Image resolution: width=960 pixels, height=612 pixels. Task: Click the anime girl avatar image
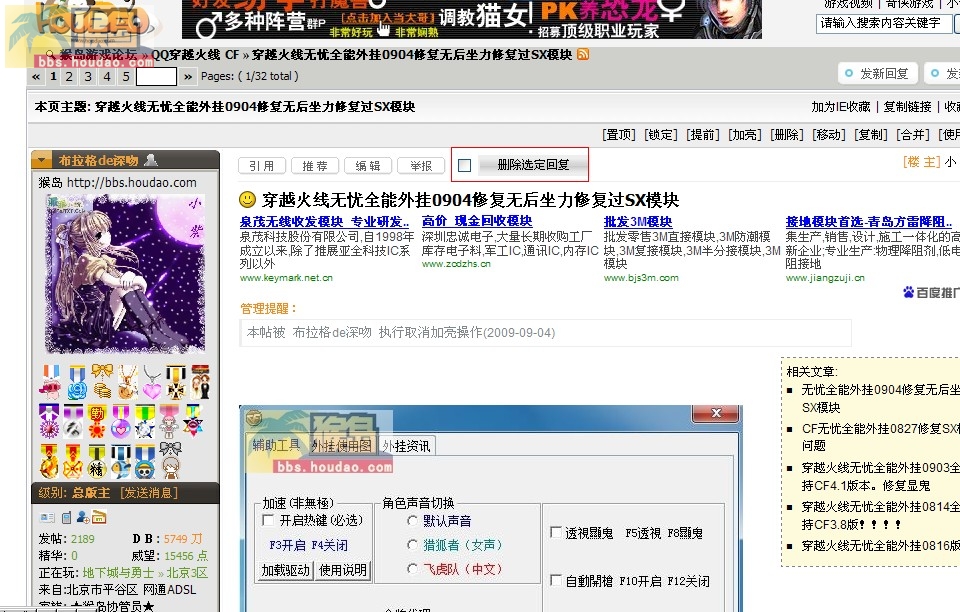point(126,274)
